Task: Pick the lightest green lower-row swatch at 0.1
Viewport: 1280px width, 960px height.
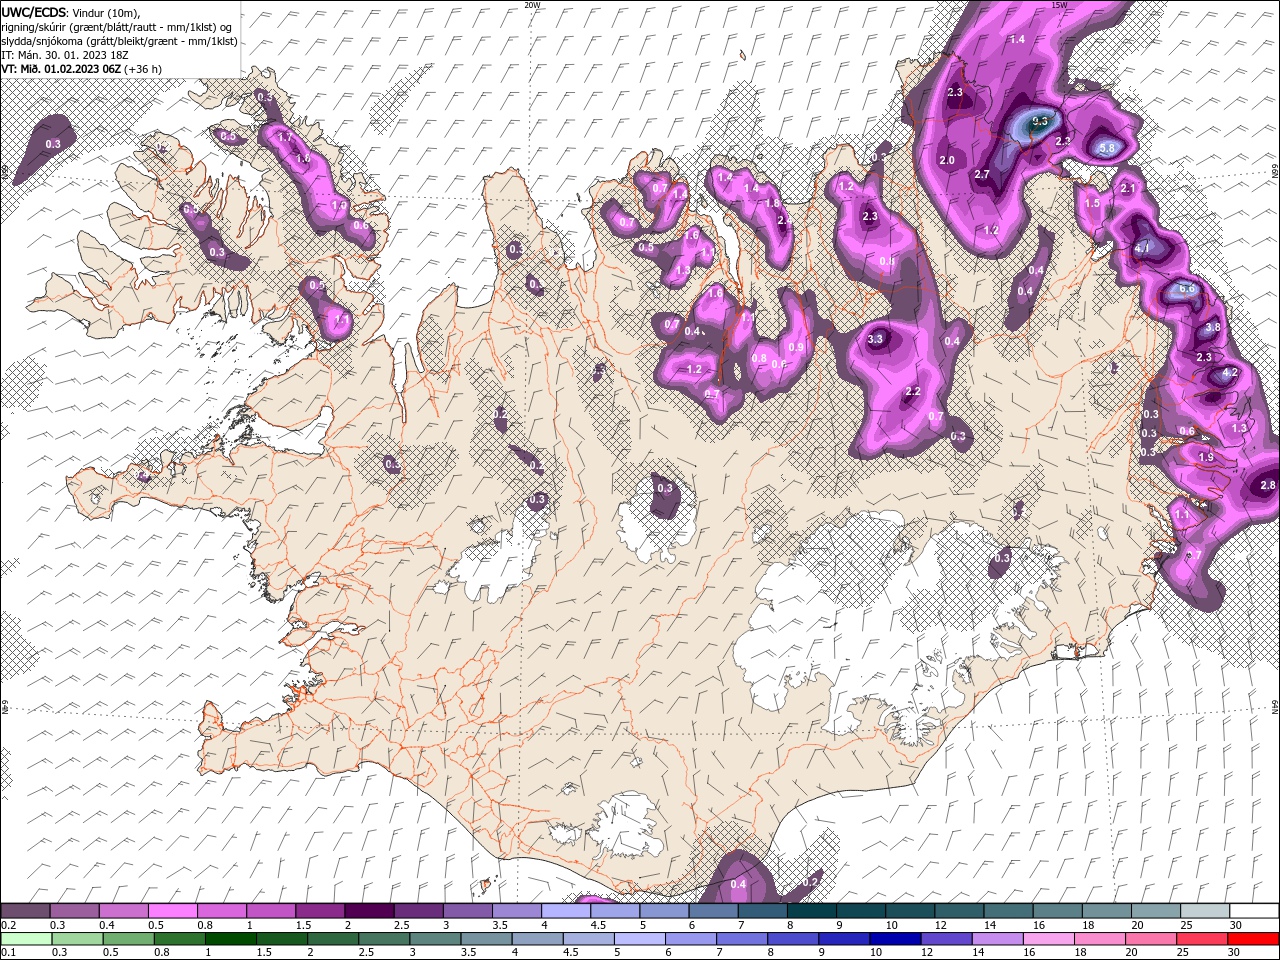Action: pos(26,939)
